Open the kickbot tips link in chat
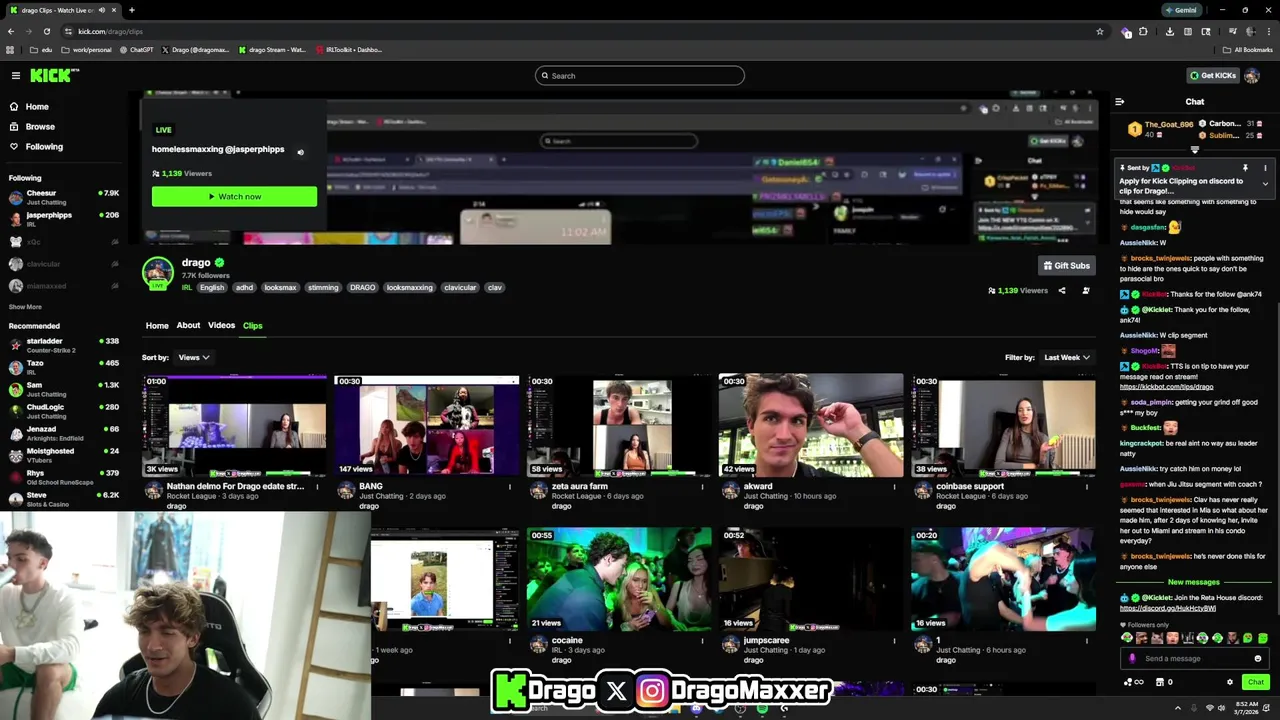1280x720 pixels. pyautogui.click(x=1166, y=387)
